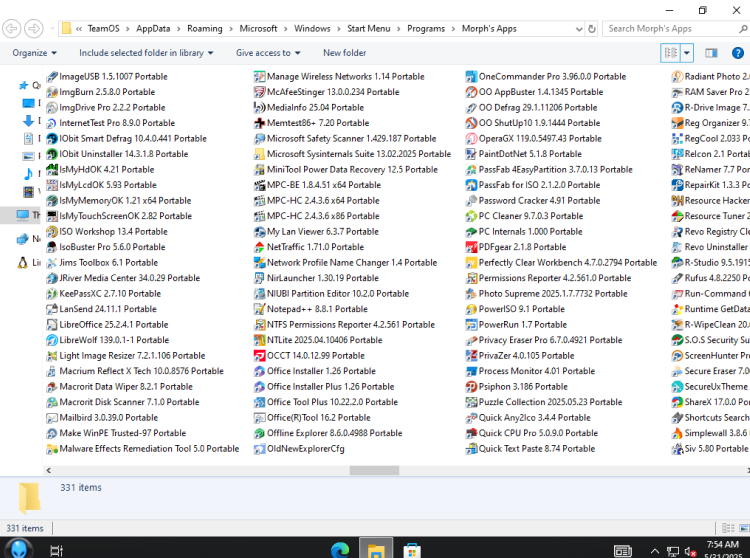Click the MPC-BE 1.8.4.51 x64 icon

(x=259, y=185)
